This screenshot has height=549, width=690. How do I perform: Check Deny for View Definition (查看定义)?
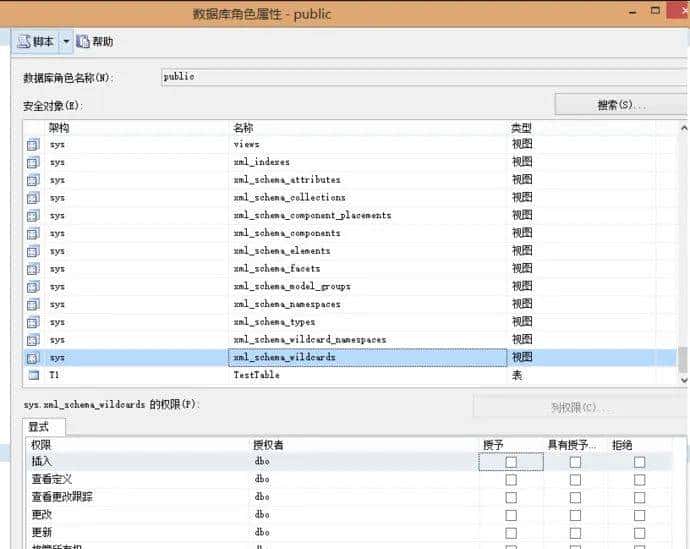[x=639, y=479]
